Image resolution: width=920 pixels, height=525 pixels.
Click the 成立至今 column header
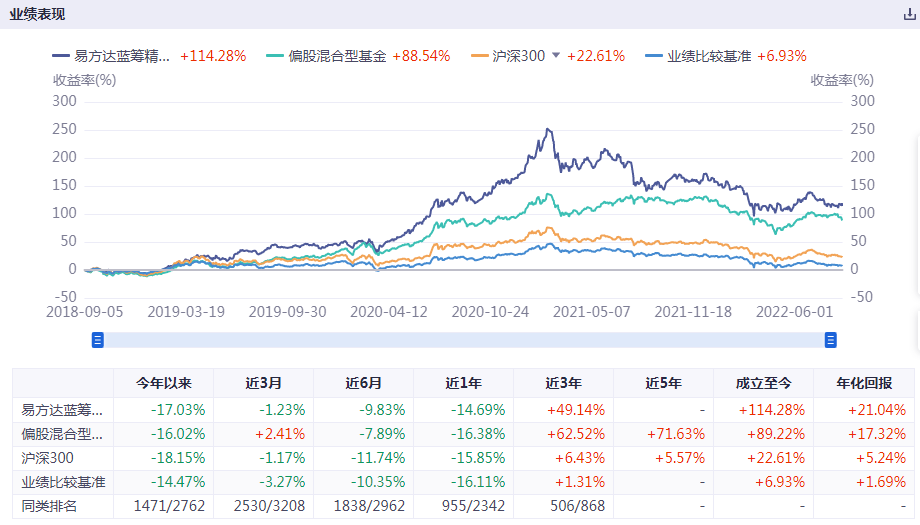pyautogui.click(x=763, y=383)
